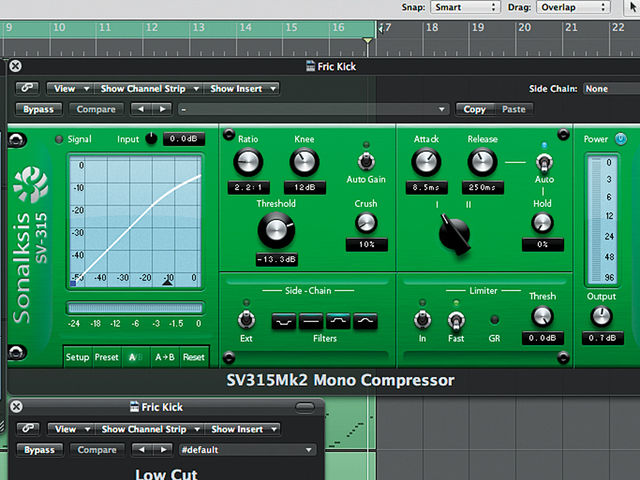This screenshot has width=640, height=480.
Task: Open the Setup tab
Action: tap(78, 357)
